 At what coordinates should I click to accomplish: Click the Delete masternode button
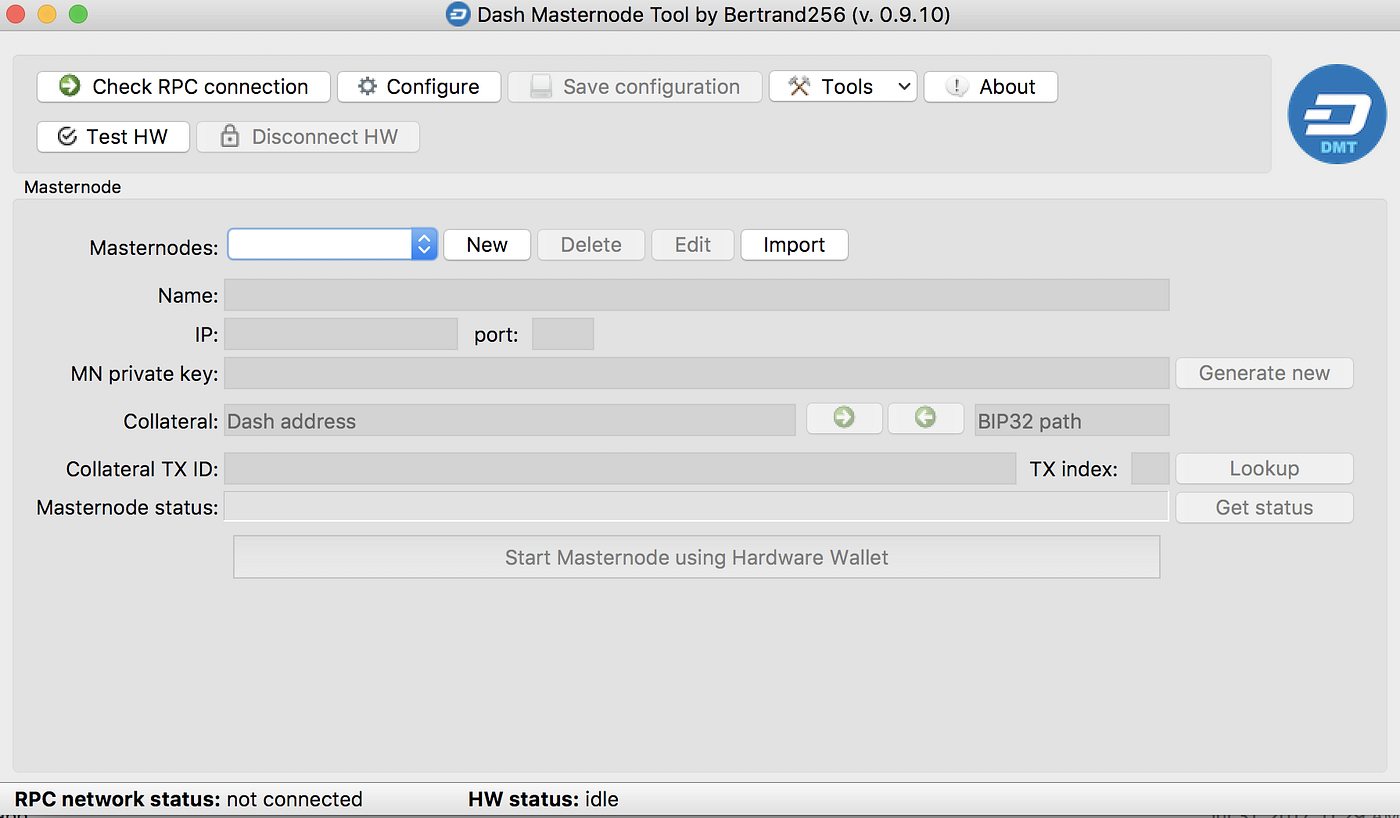[x=591, y=245]
